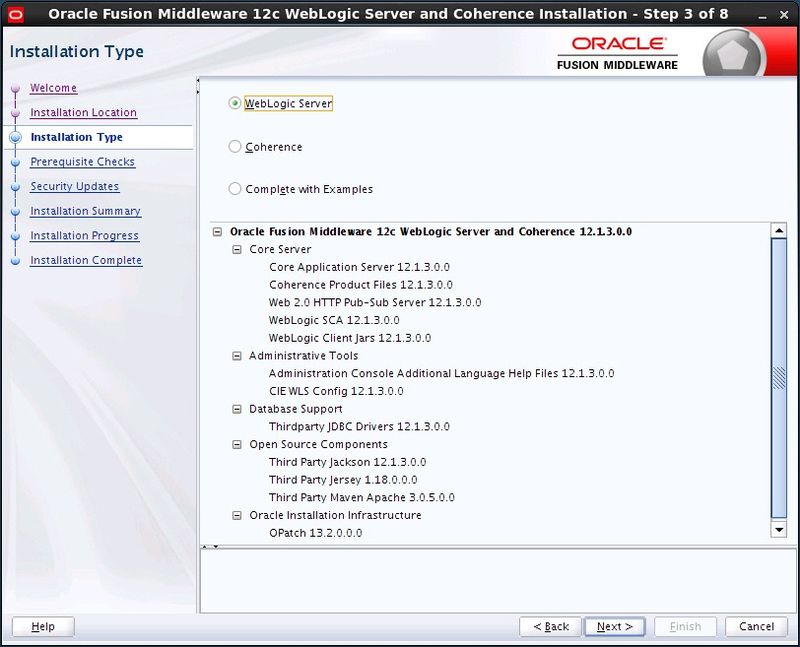Select Thirdparty JDBC Drivers 12.1.3.0.0 row
The height and width of the screenshot is (647, 800).
pos(359,427)
